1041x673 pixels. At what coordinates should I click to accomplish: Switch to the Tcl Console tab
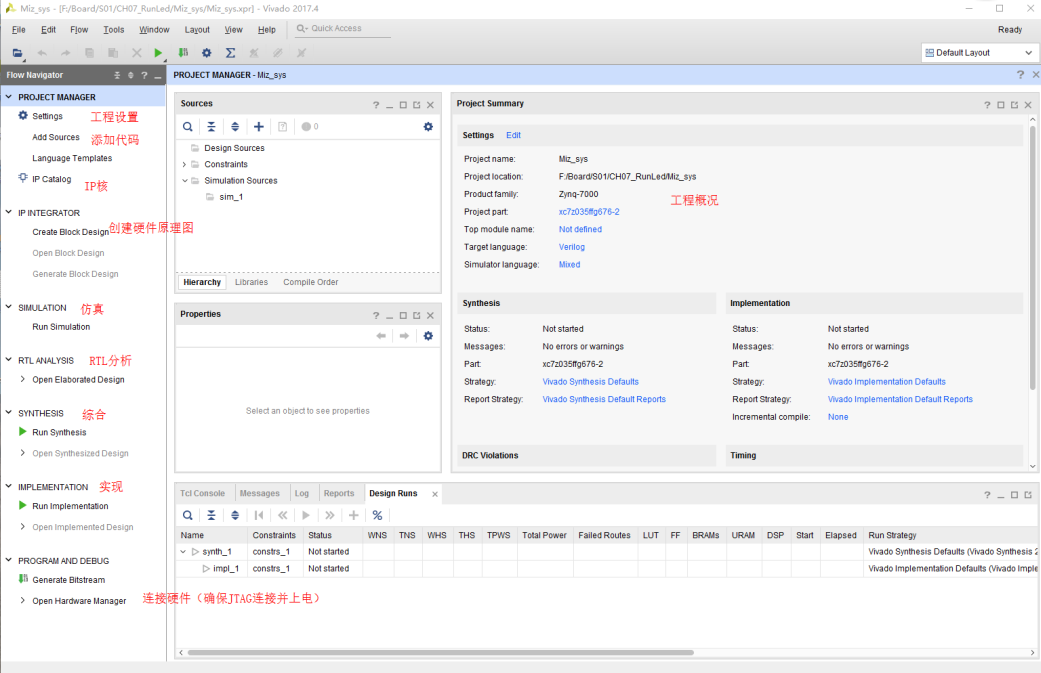click(x=202, y=493)
